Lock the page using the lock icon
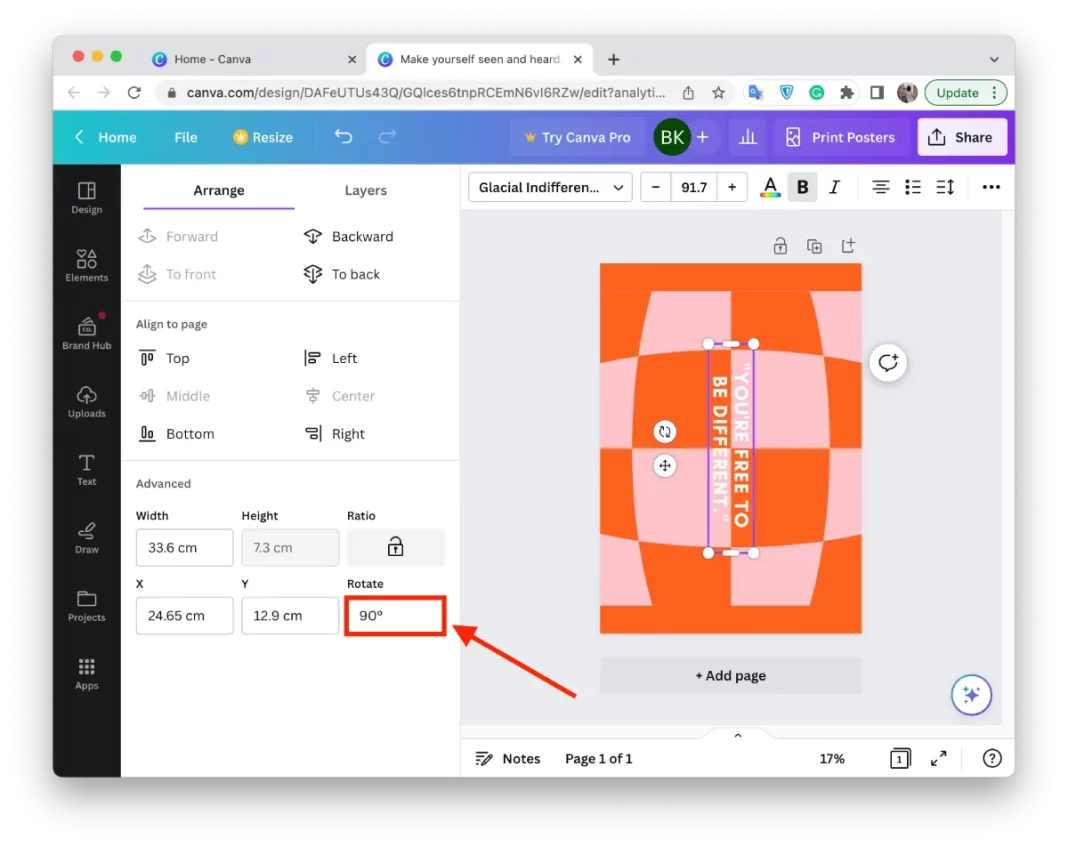This screenshot has height=847, width=1068. click(x=780, y=246)
